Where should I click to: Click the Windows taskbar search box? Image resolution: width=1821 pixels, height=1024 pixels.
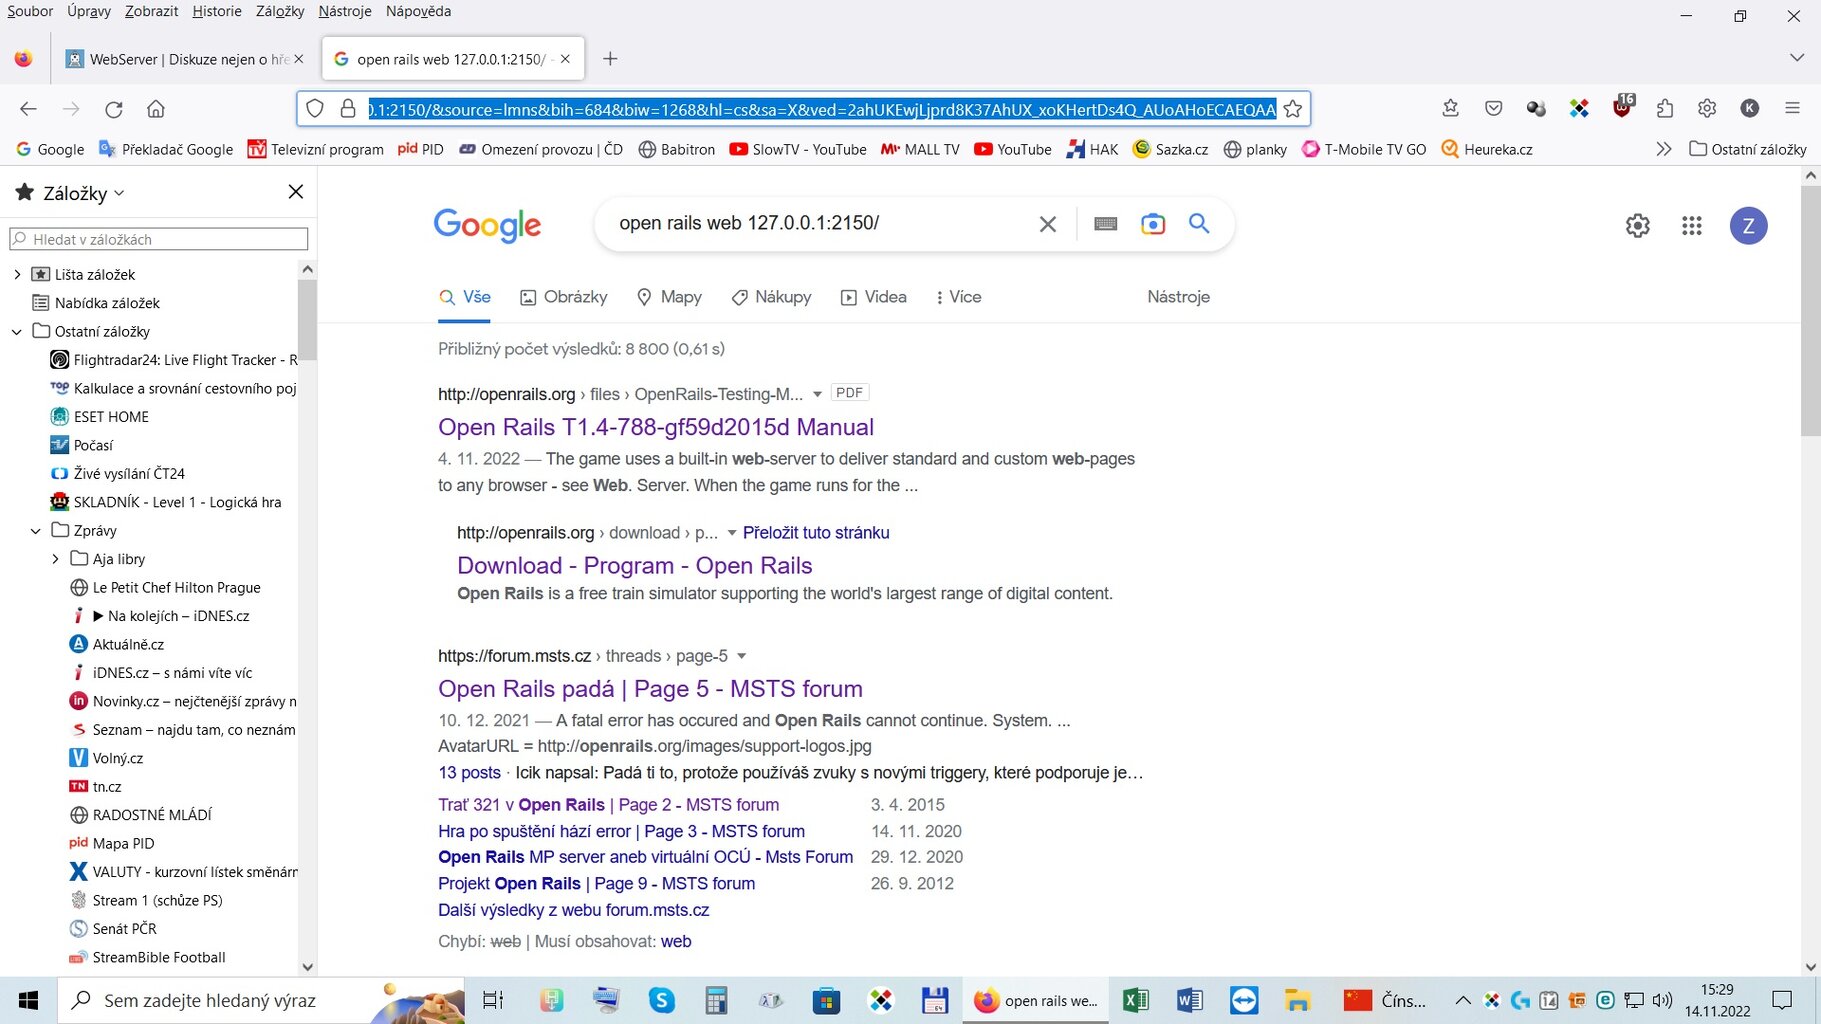pos(261,1000)
